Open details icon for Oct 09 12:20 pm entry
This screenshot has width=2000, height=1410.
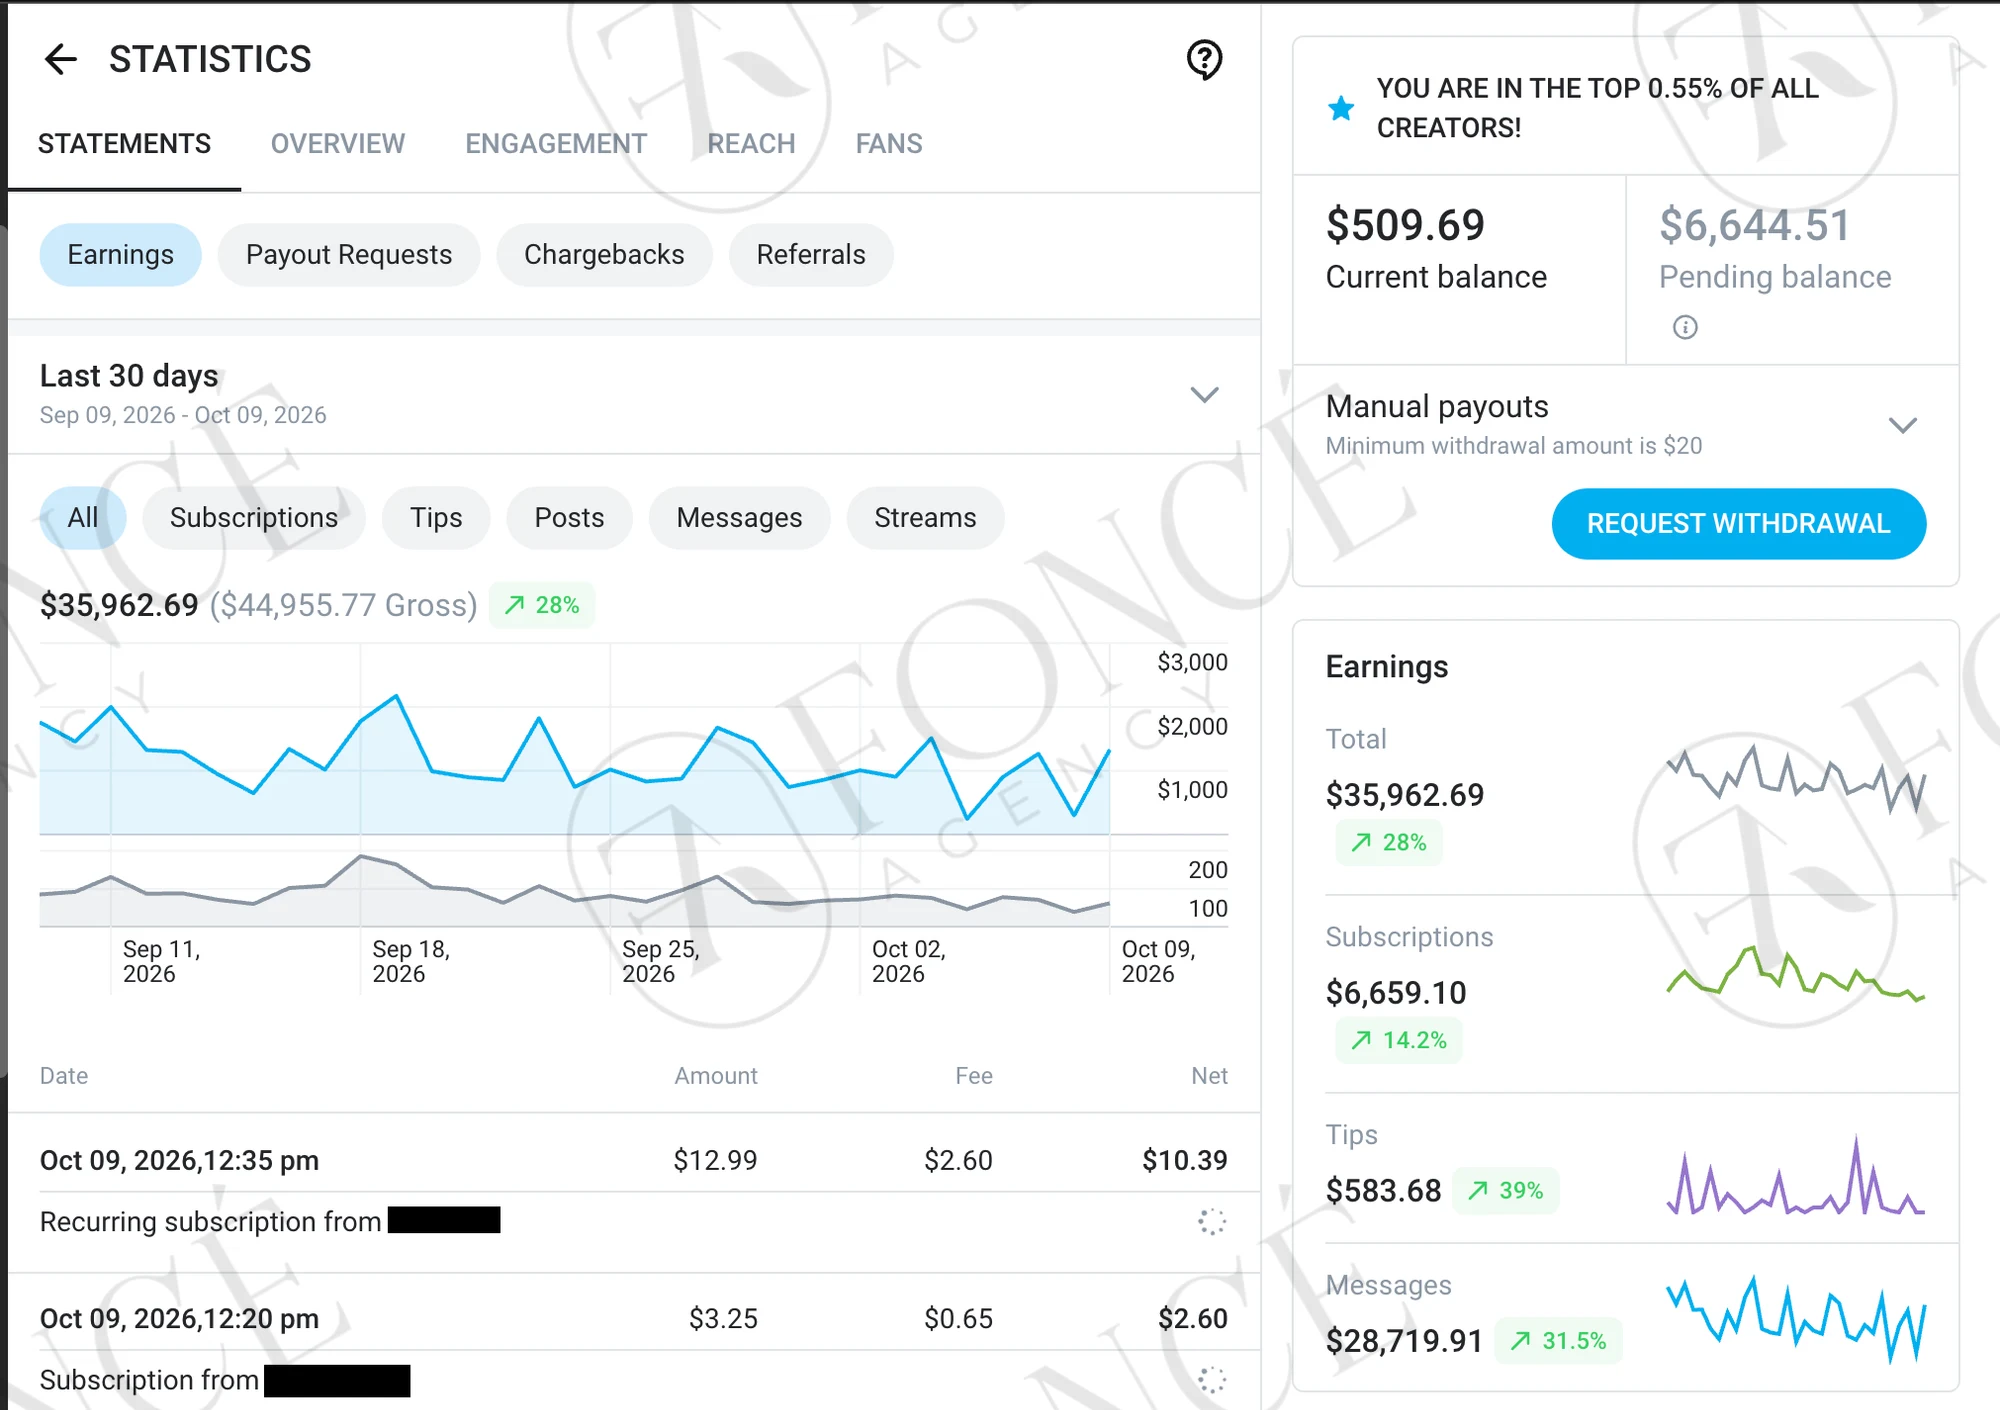coord(1212,1380)
